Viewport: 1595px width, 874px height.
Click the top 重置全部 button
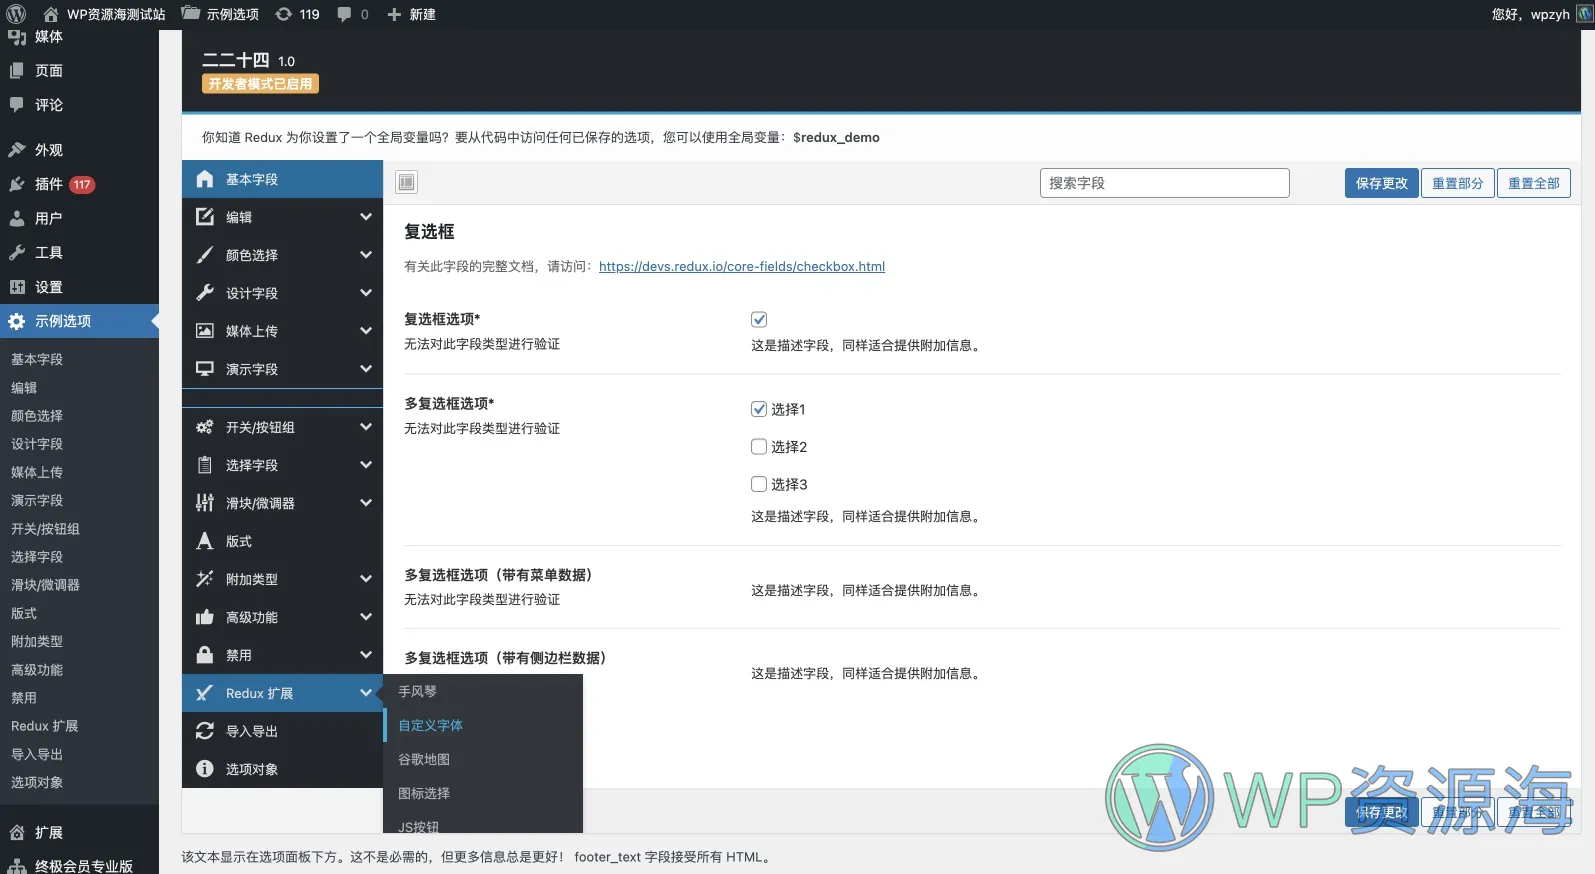click(x=1533, y=183)
